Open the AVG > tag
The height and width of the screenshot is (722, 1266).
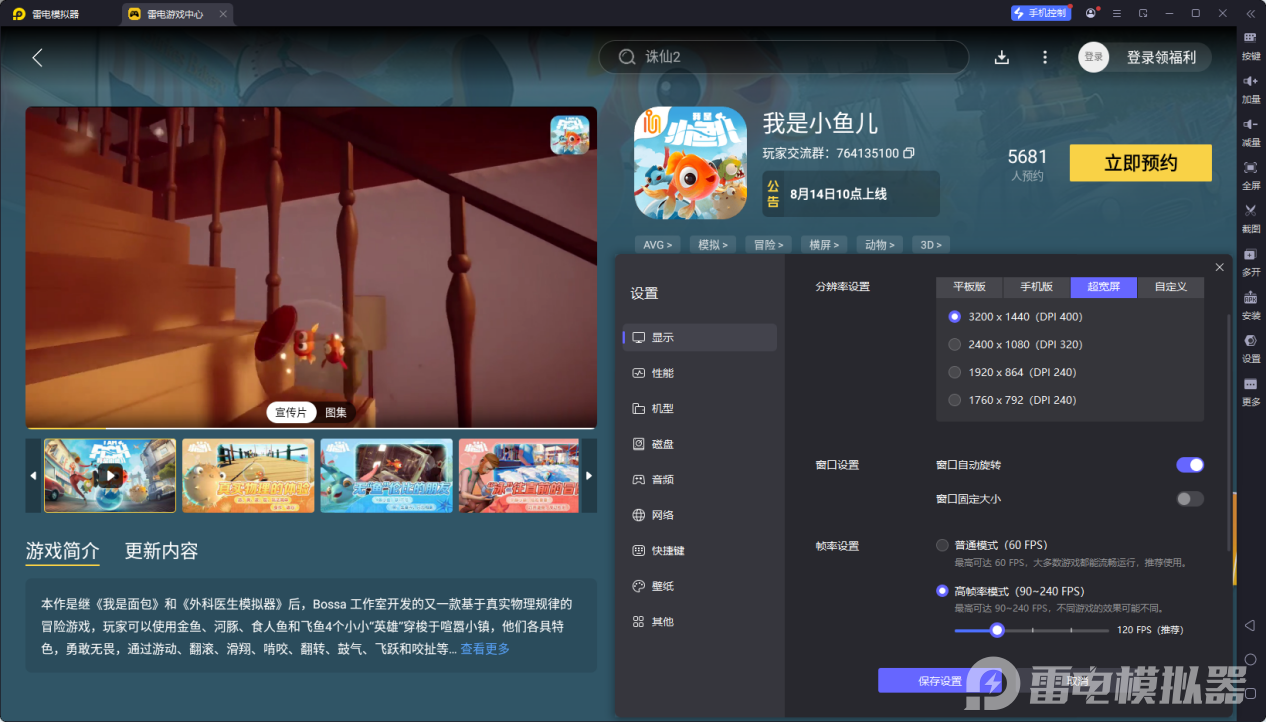pos(657,244)
